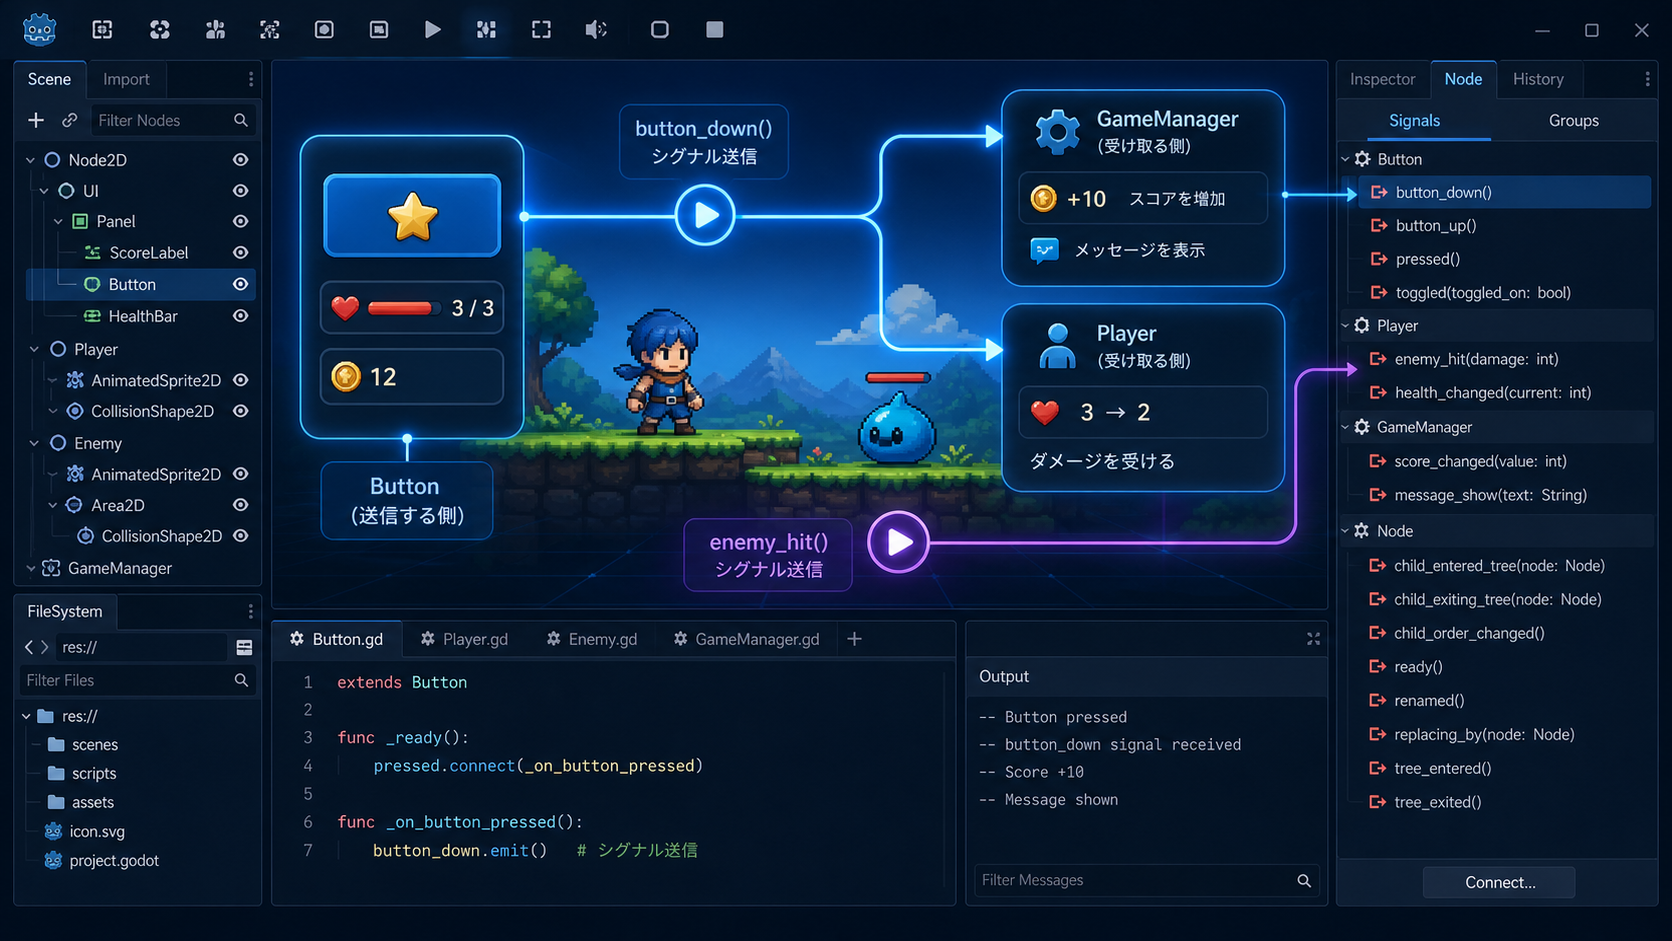Click the search icon in Filter Files
This screenshot has height=941, width=1672.
point(241,680)
